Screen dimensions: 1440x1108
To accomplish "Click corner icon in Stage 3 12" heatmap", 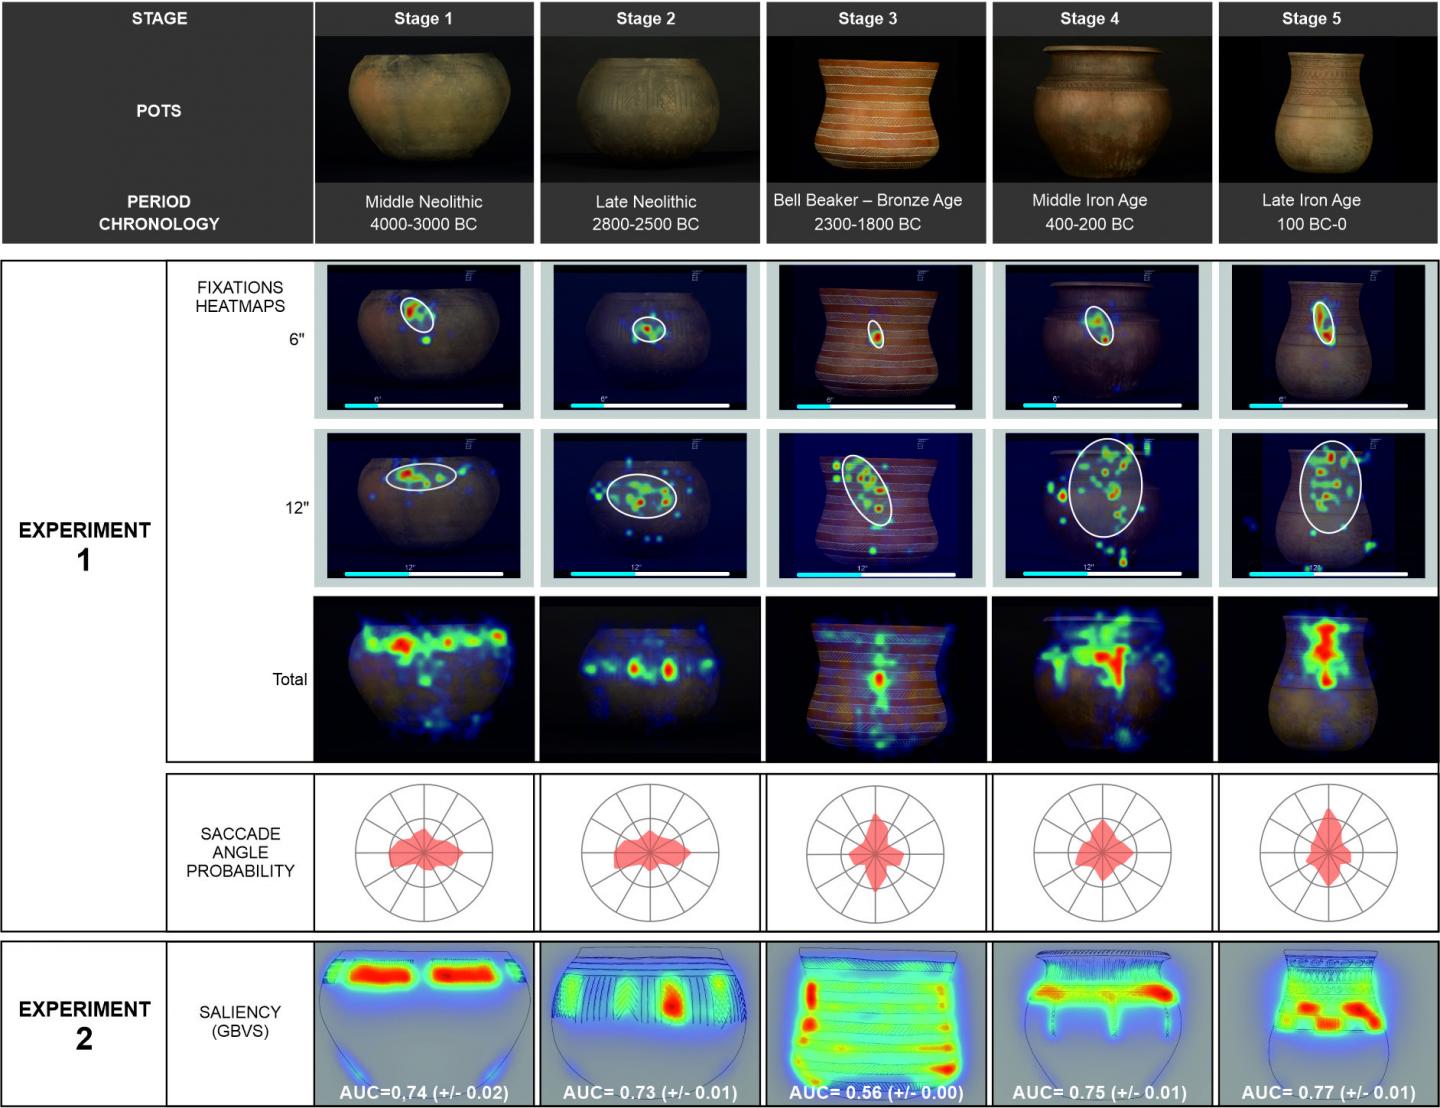I will pos(921,444).
